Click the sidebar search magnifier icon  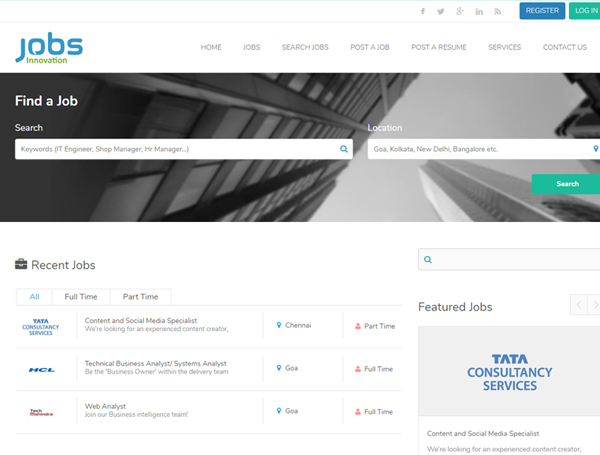point(428,260)
